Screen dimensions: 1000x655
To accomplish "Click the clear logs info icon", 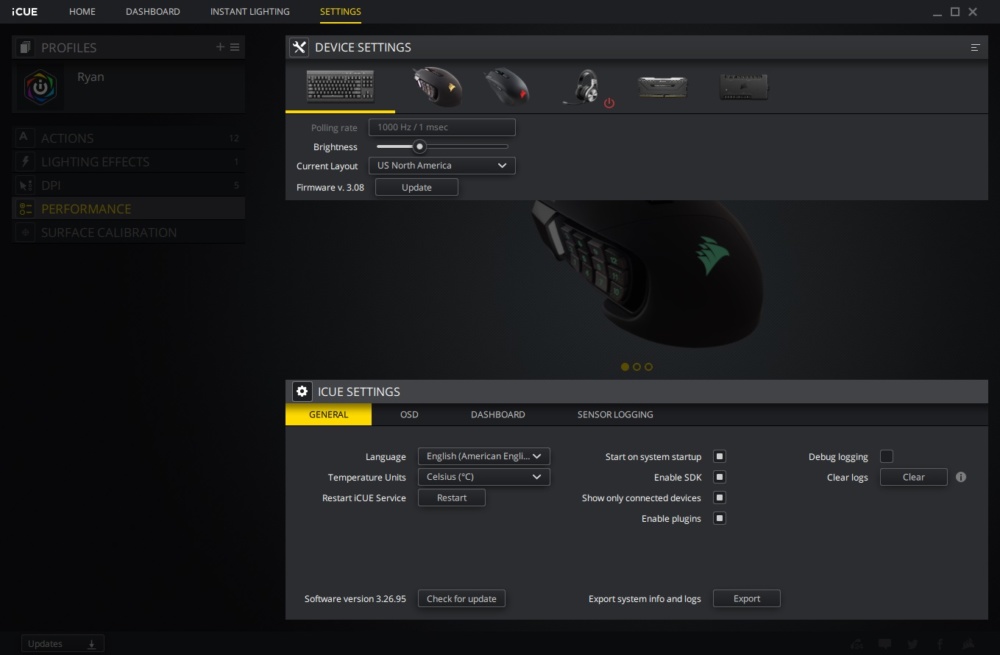I will pyautogui.click(x=961, y=477).
